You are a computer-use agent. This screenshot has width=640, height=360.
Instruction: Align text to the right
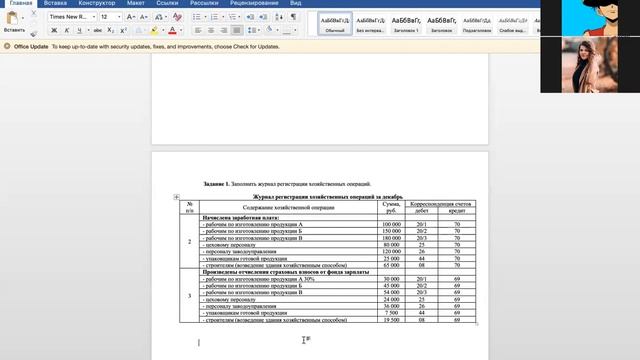[x=224, y=30]
